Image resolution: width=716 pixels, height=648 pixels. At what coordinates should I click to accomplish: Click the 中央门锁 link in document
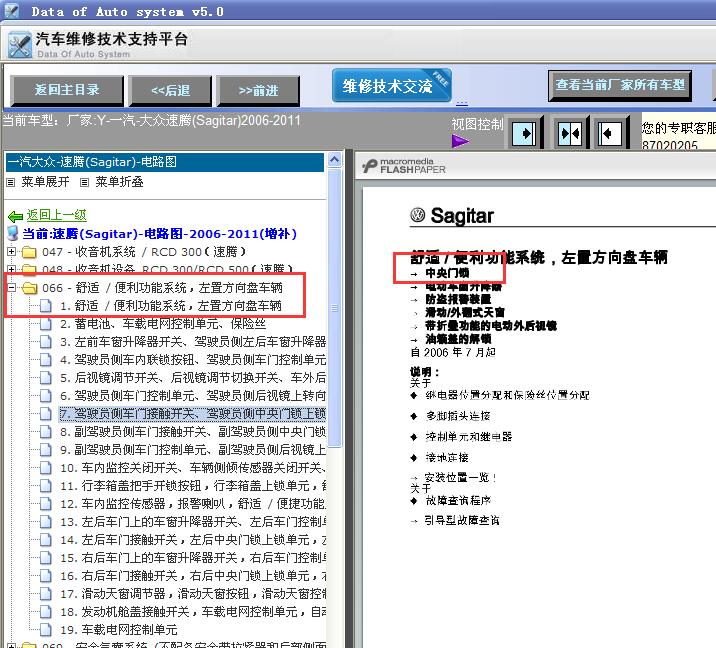click(x=447, y=273)
